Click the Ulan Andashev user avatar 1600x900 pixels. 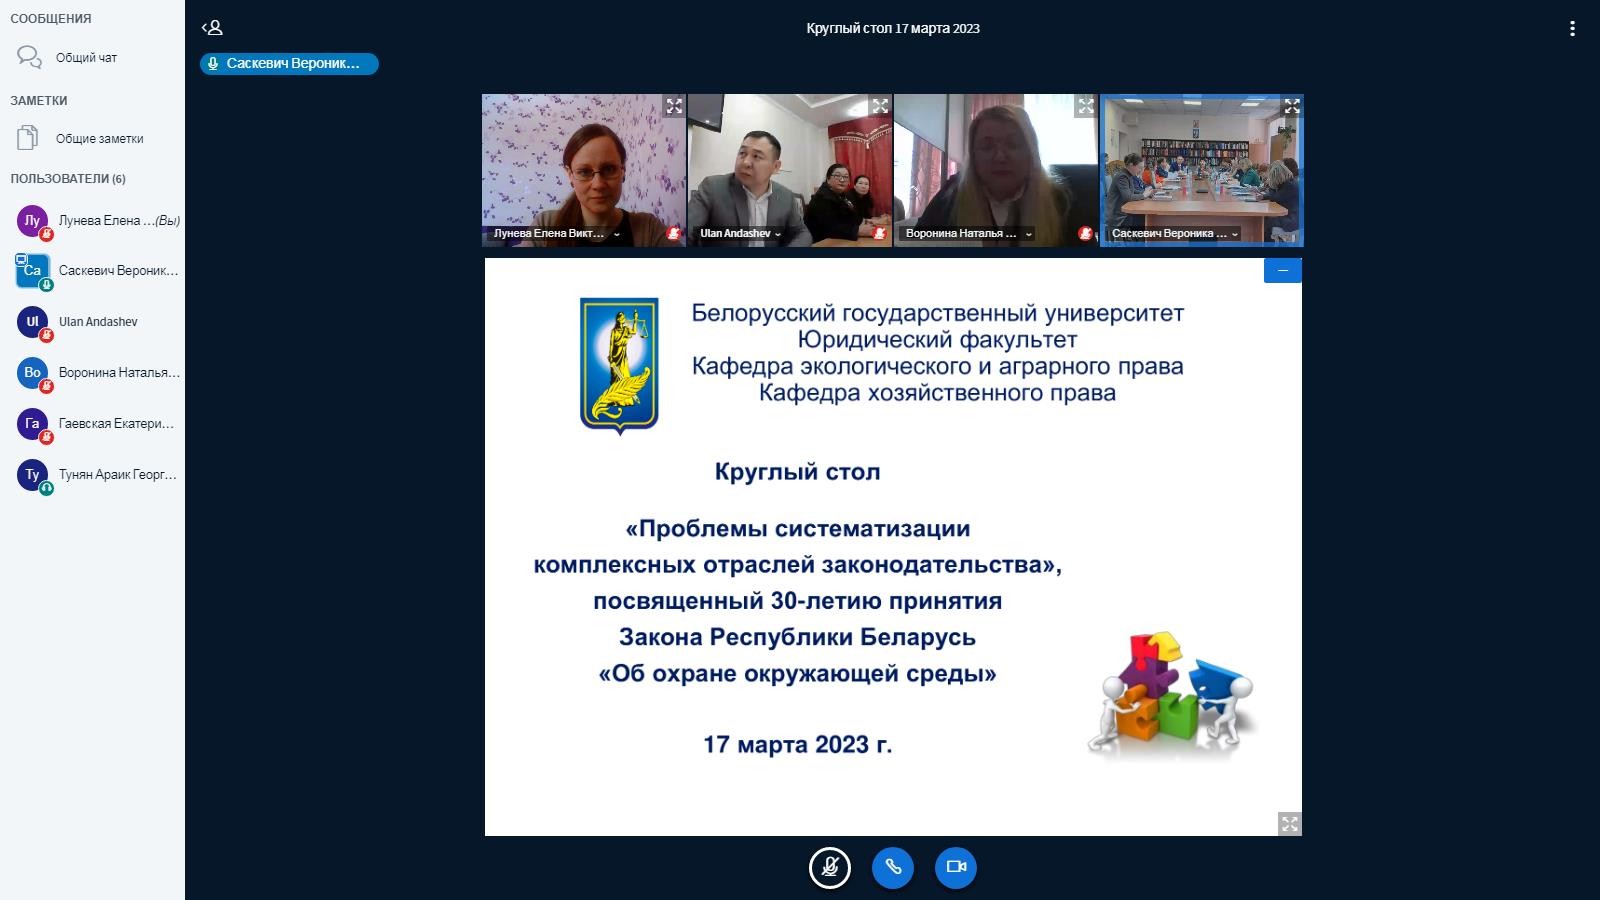coord(32,322)
